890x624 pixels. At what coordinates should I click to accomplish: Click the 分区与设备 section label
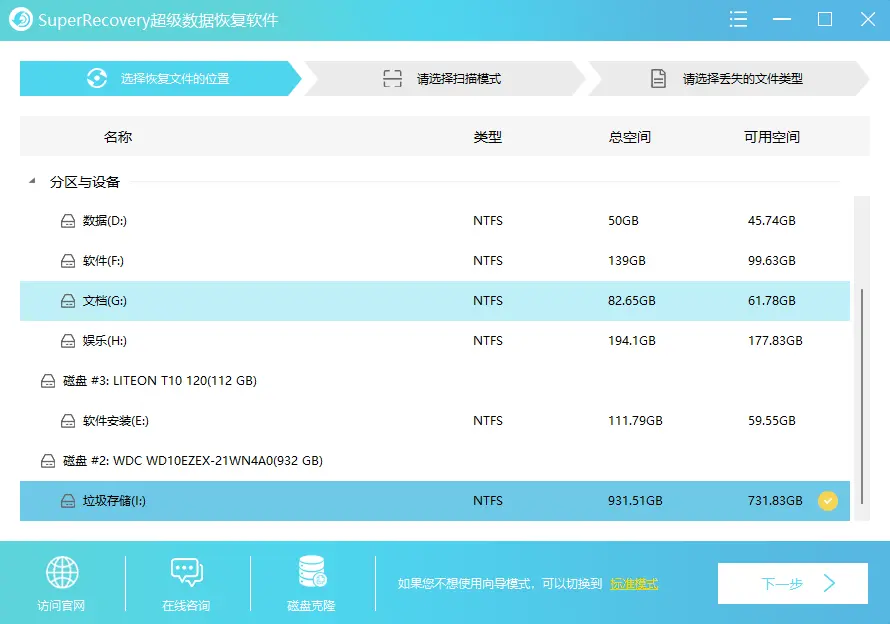pos(85,182)
